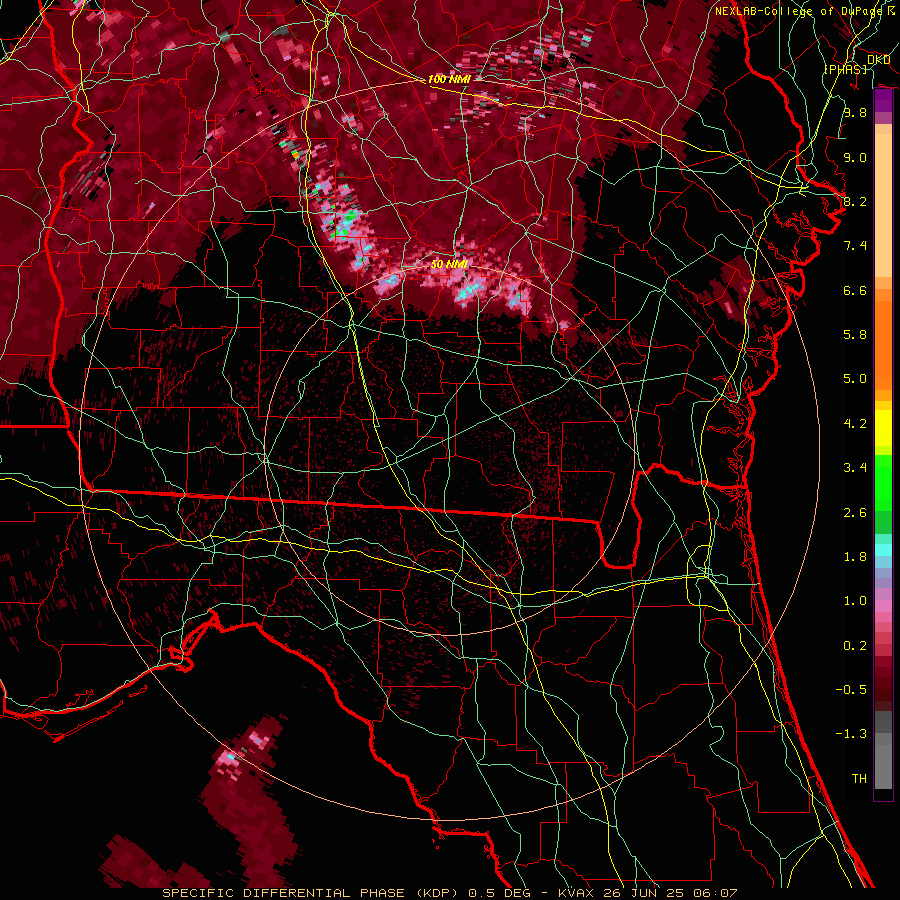
Task: Select the 3.4 legend value
Action: pos(855,468)
